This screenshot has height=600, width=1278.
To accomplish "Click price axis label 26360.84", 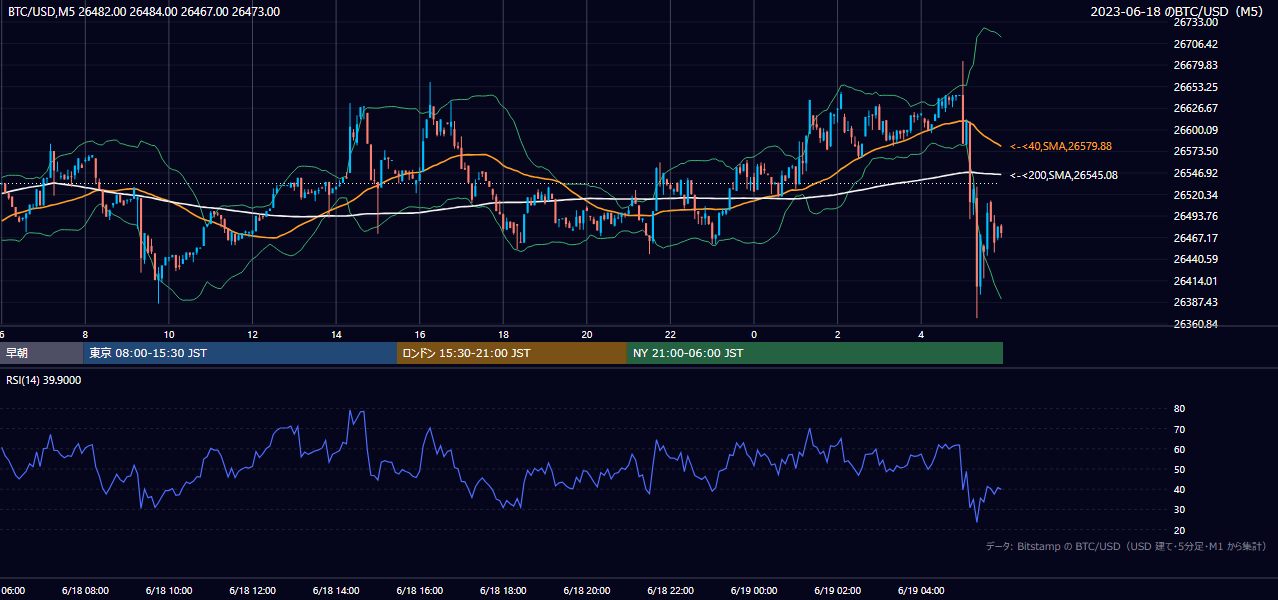I will click(x=1195, y=324).
